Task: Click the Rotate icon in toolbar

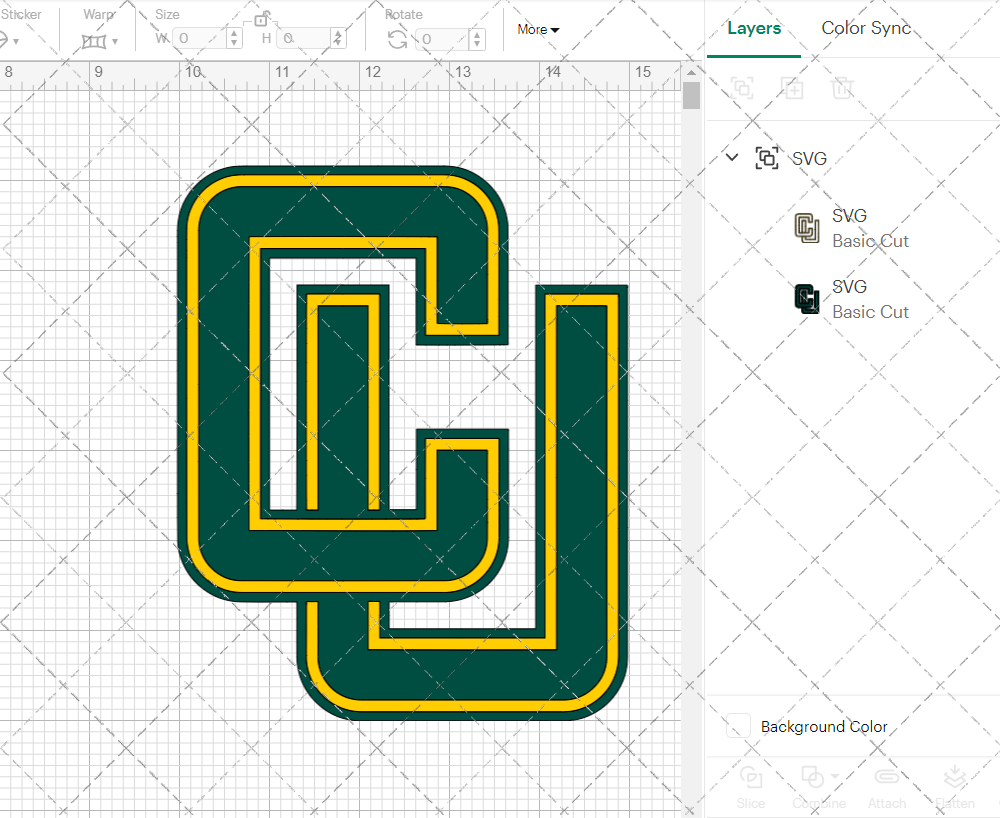Action: [x=397, y=39]
